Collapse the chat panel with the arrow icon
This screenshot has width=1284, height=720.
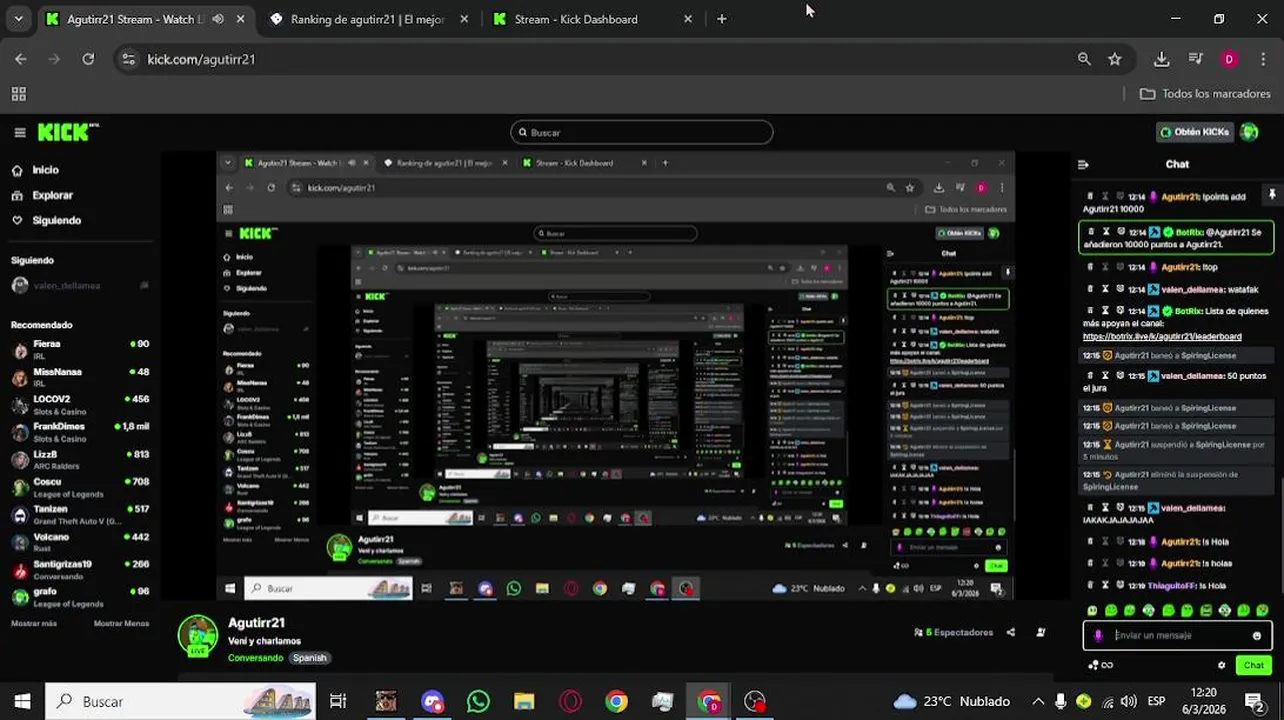click(1083, 164)
